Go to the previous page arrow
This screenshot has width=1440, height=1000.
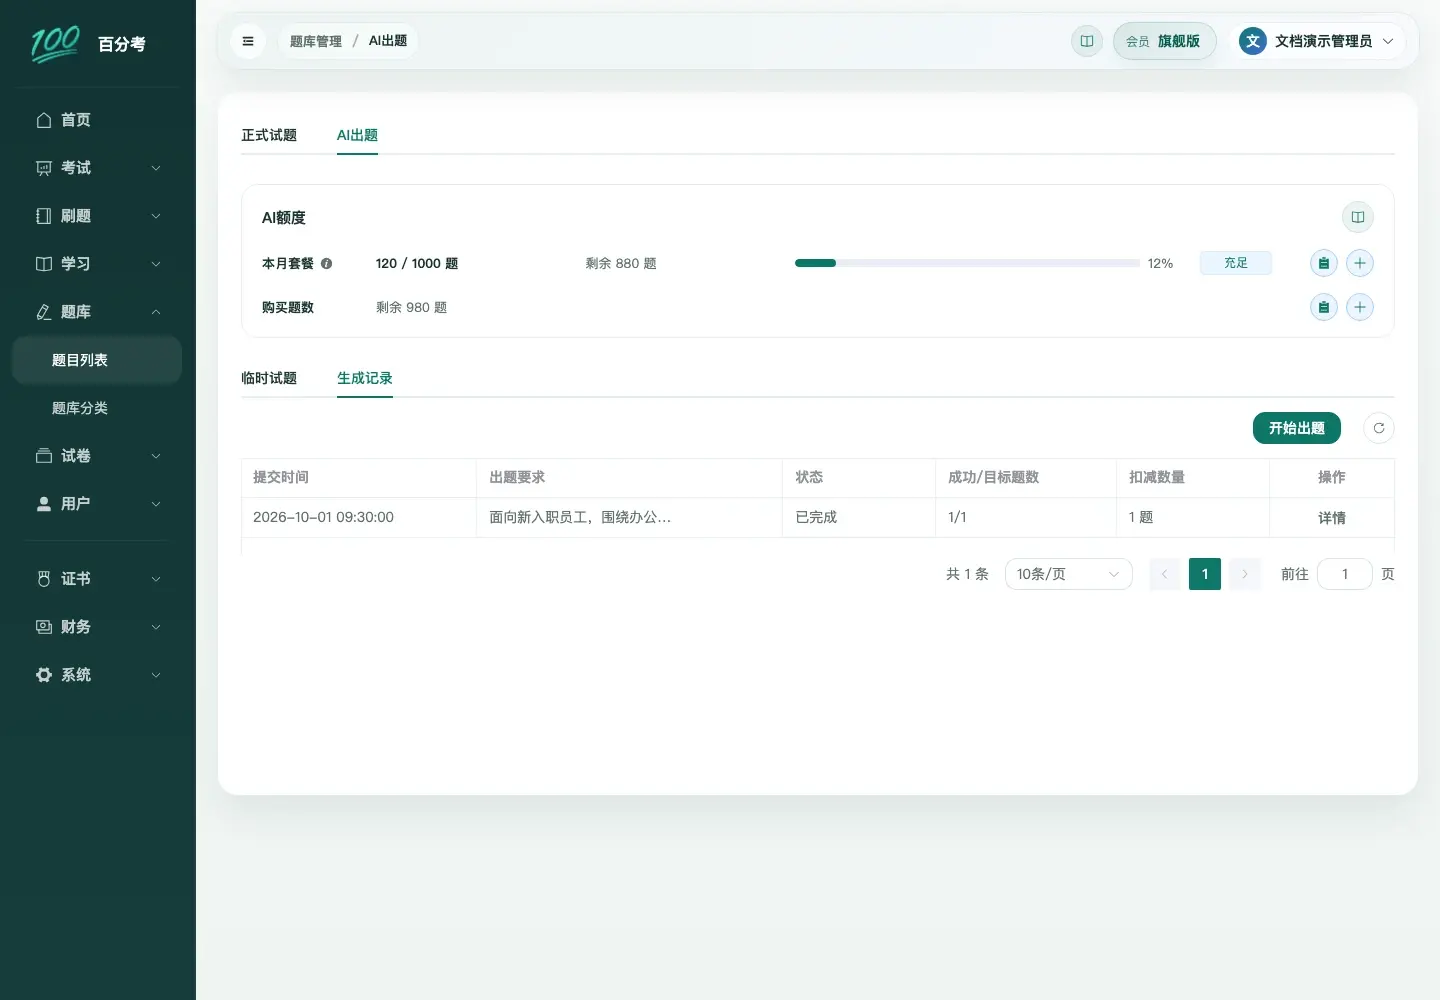pyautogui.click(x=1165, y=574)
